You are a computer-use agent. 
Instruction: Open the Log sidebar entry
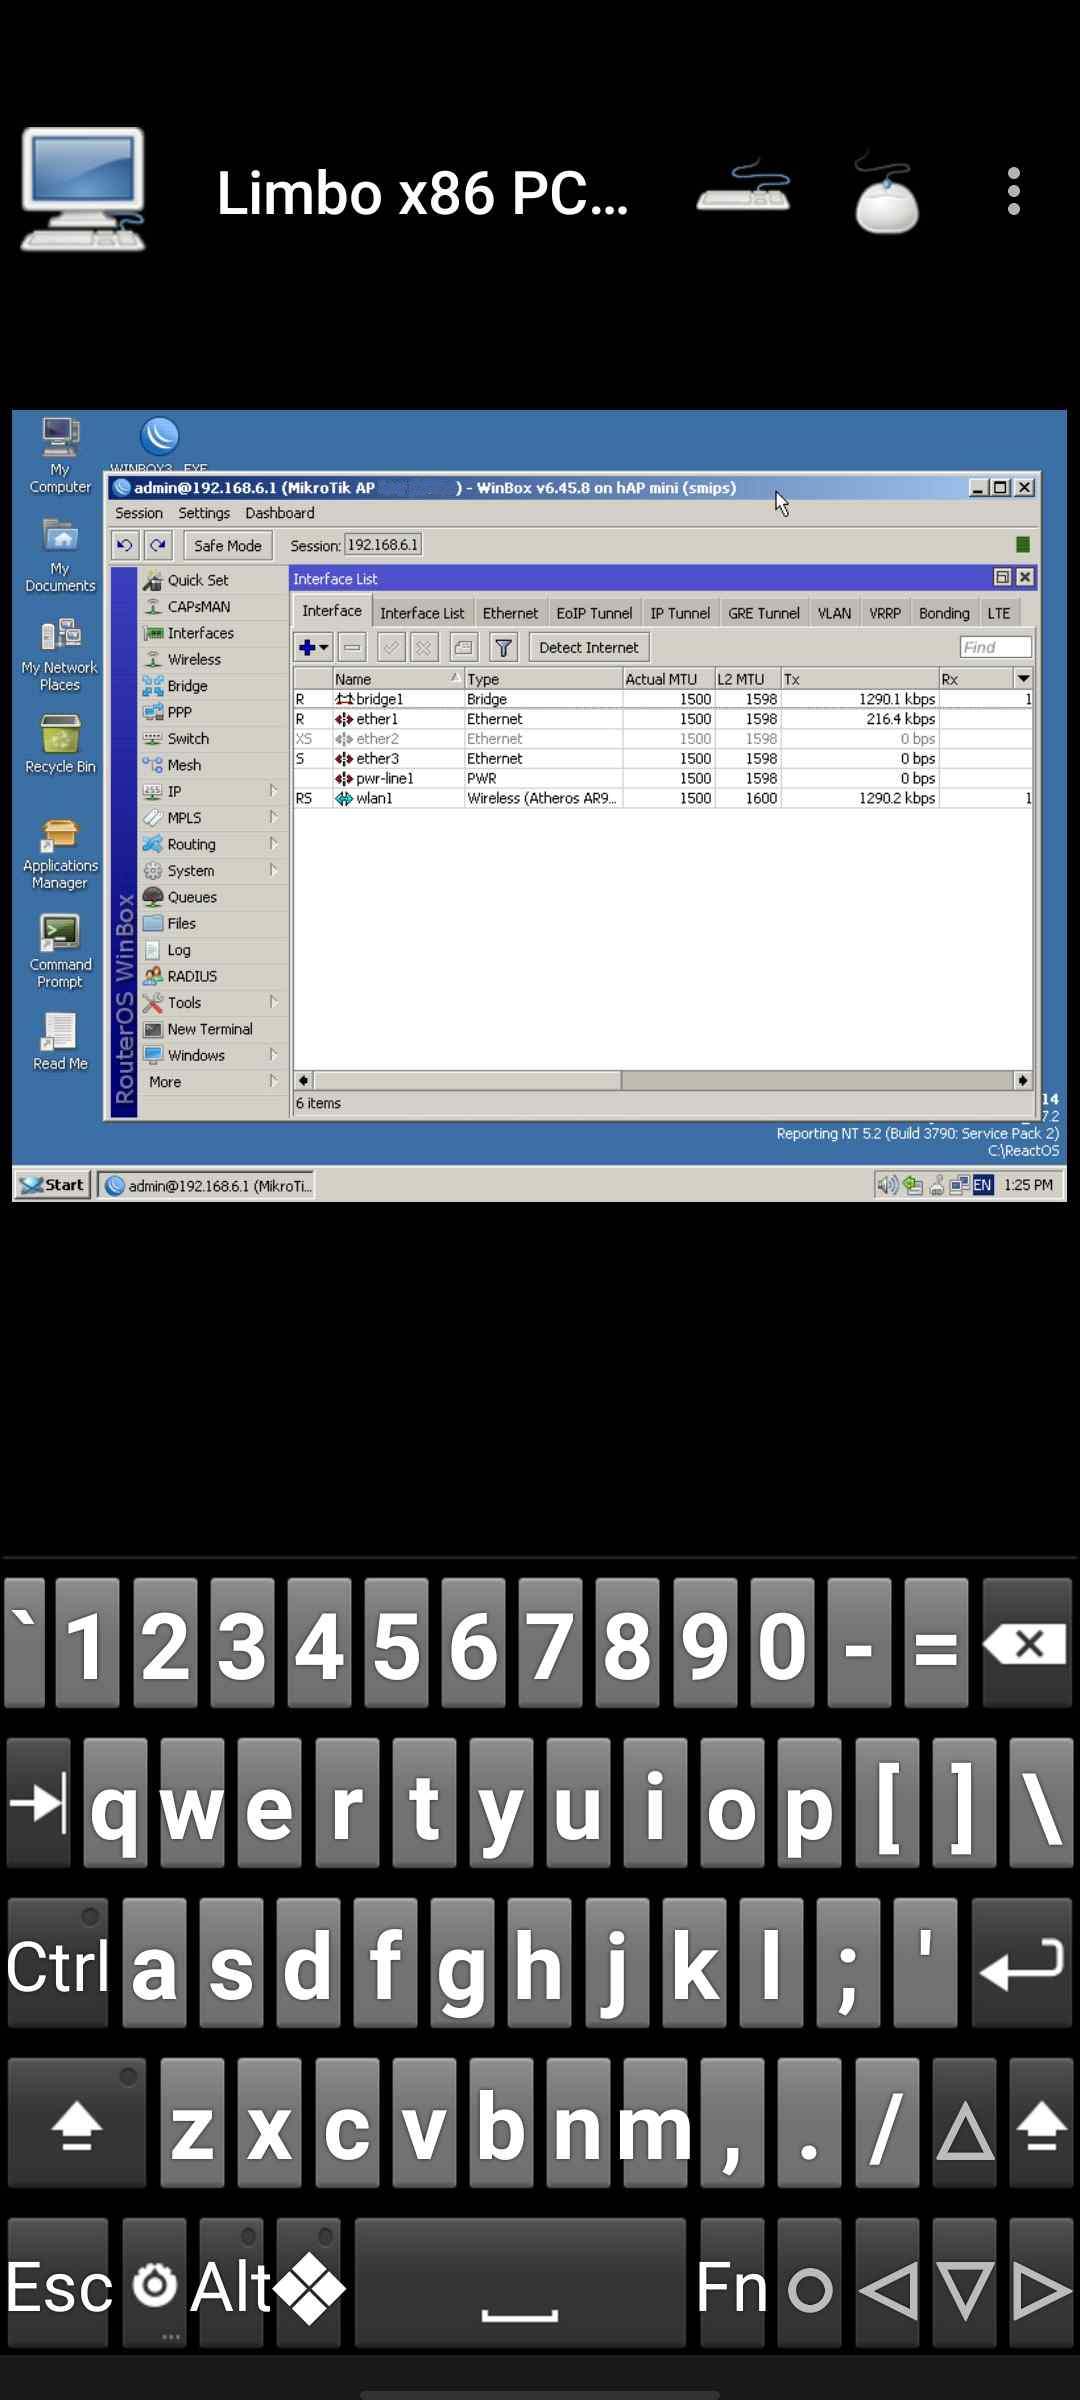[x=178, y=950]
